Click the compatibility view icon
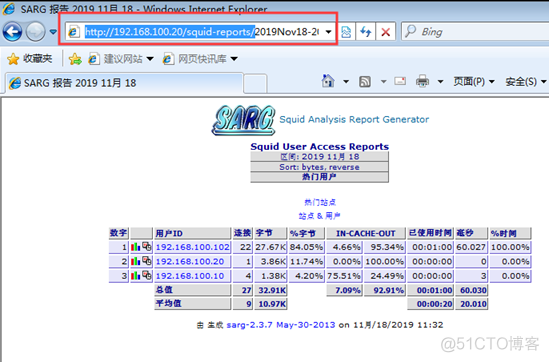The image size is (549, 362). pos(346,32)
